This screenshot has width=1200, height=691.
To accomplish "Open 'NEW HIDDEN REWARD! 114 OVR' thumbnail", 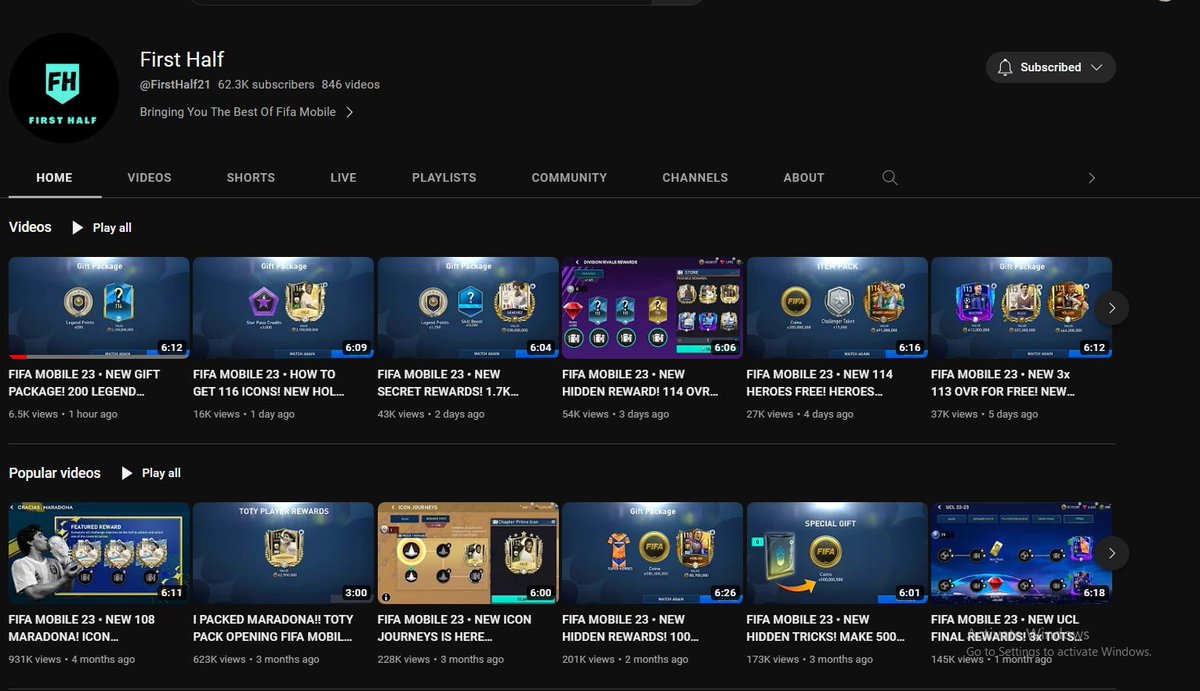I will point(652,308).
